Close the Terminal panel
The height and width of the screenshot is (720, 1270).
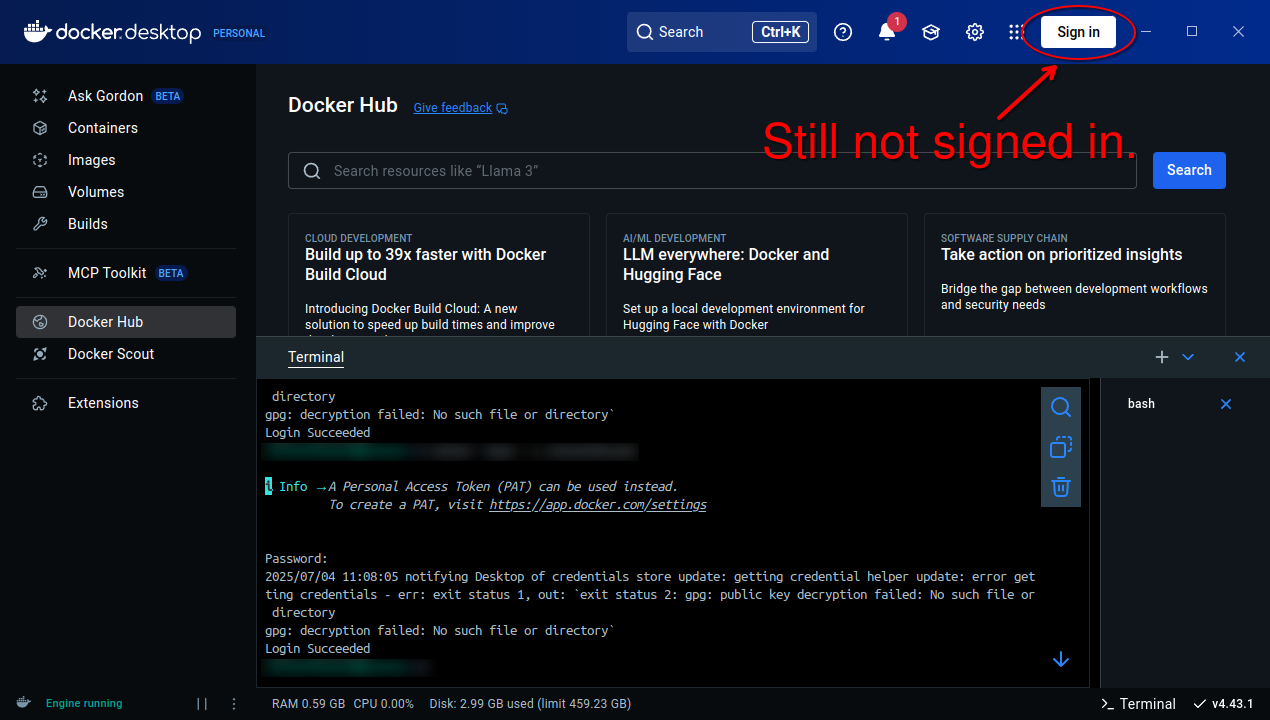1240,357
